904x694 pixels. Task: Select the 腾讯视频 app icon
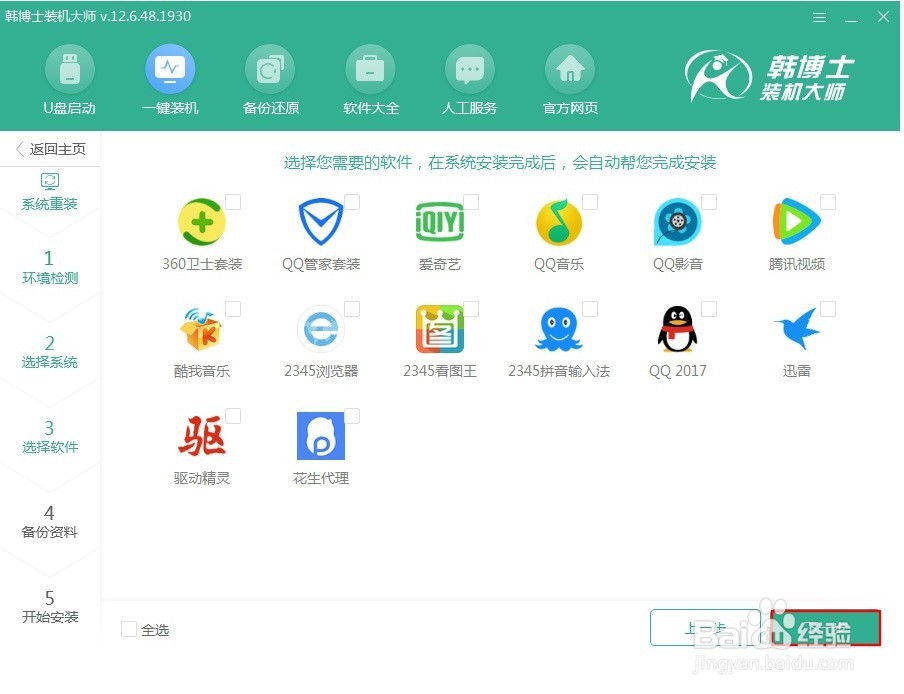coord(797,222)
